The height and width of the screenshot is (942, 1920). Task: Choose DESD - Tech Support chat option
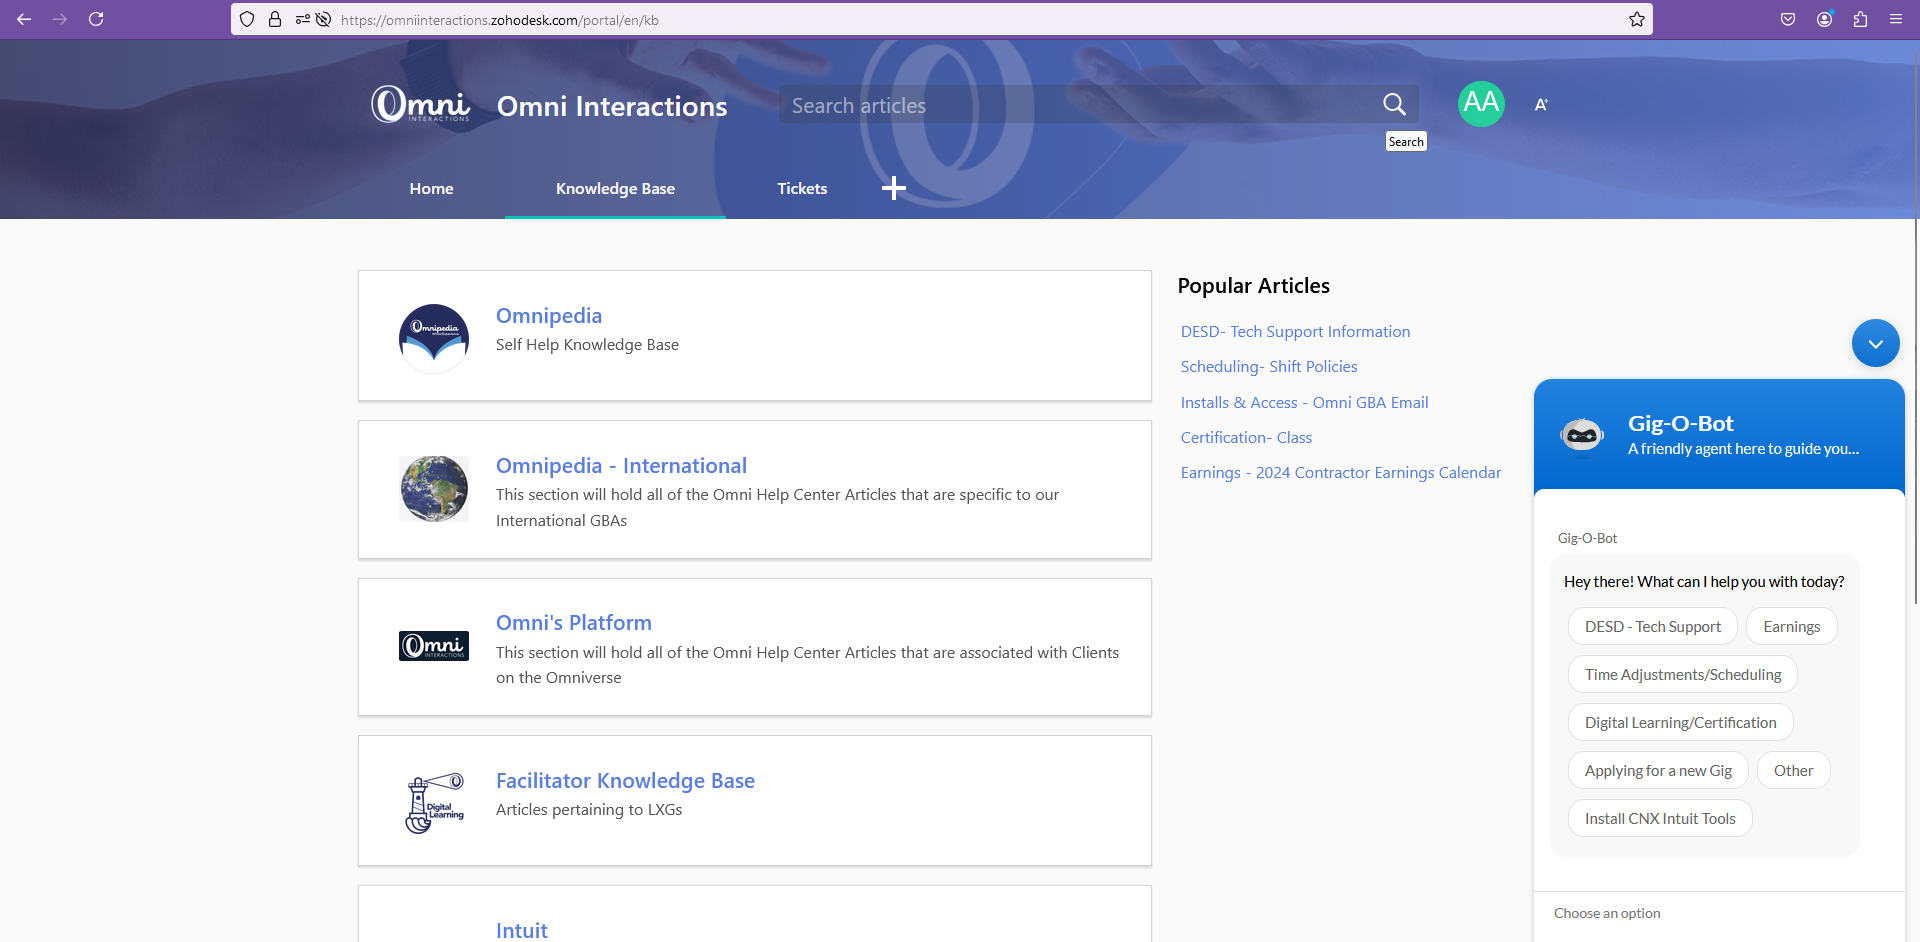coord(1653,627)
